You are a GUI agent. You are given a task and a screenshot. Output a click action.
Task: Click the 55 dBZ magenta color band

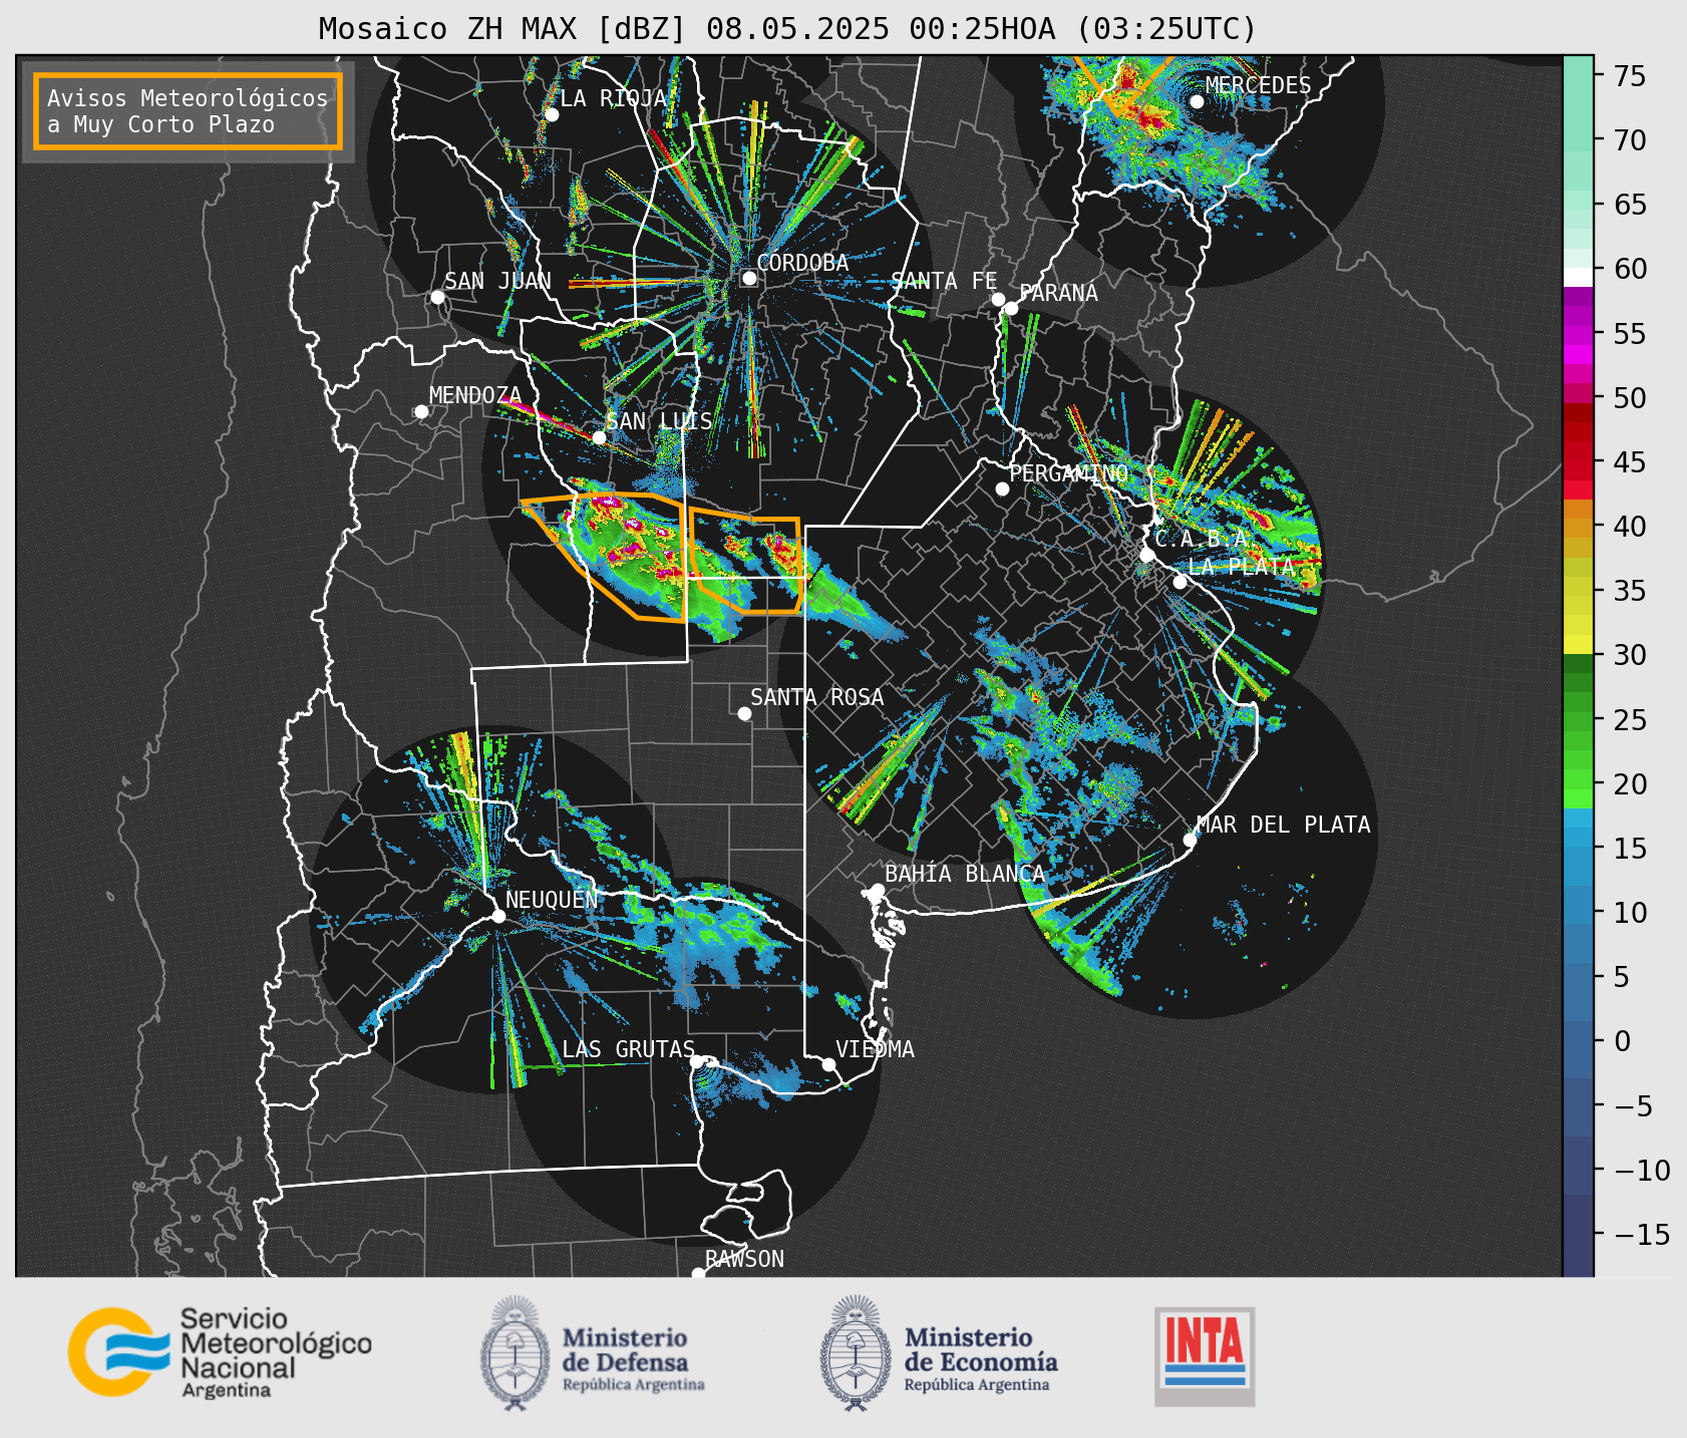point(1578,333)
